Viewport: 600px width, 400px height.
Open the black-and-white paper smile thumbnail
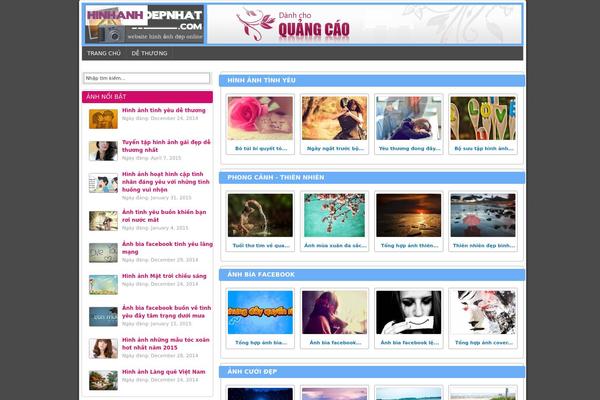409,312
